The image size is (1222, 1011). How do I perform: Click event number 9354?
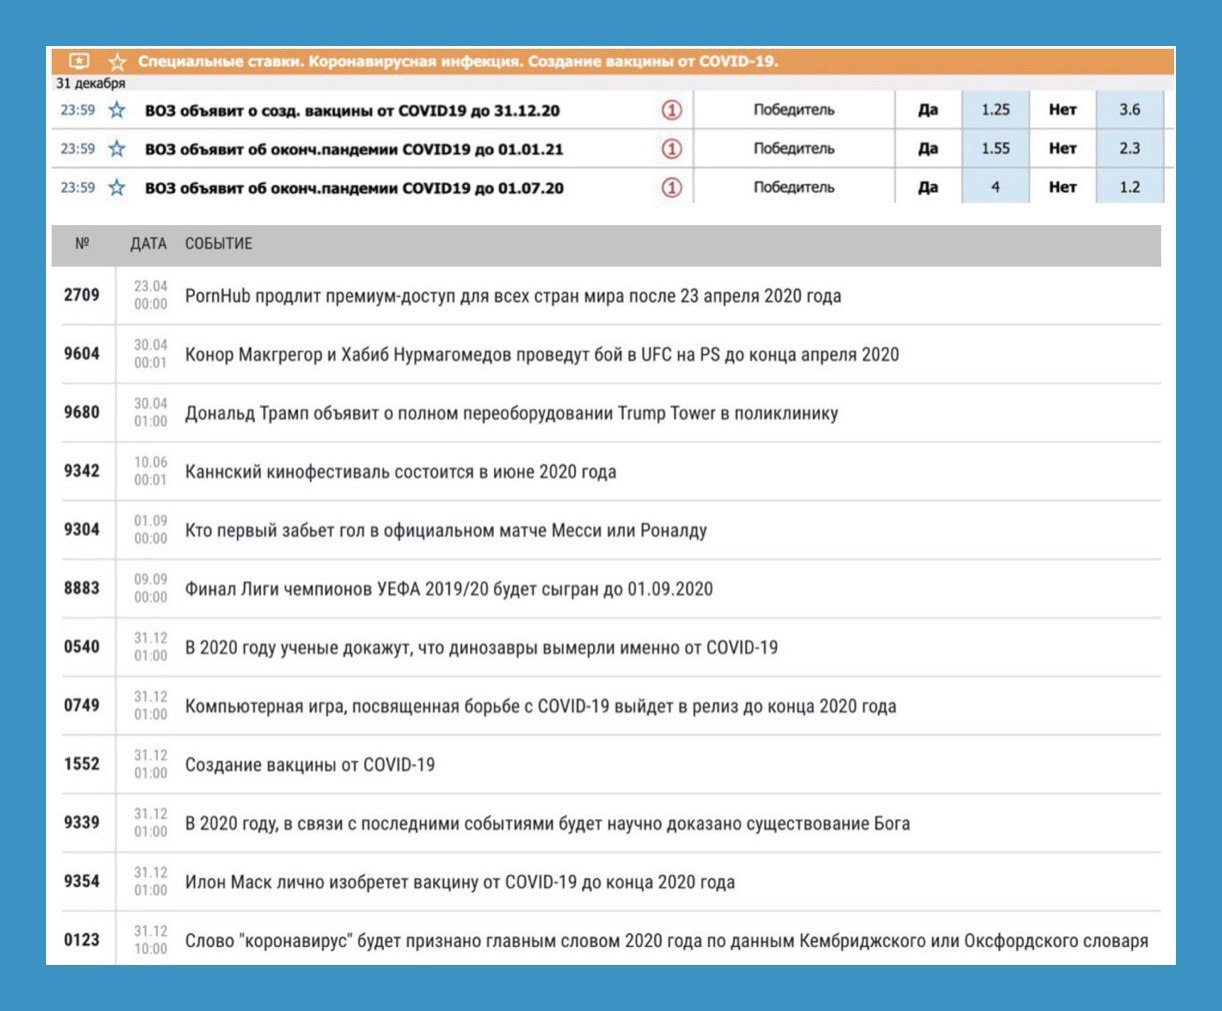82,881
